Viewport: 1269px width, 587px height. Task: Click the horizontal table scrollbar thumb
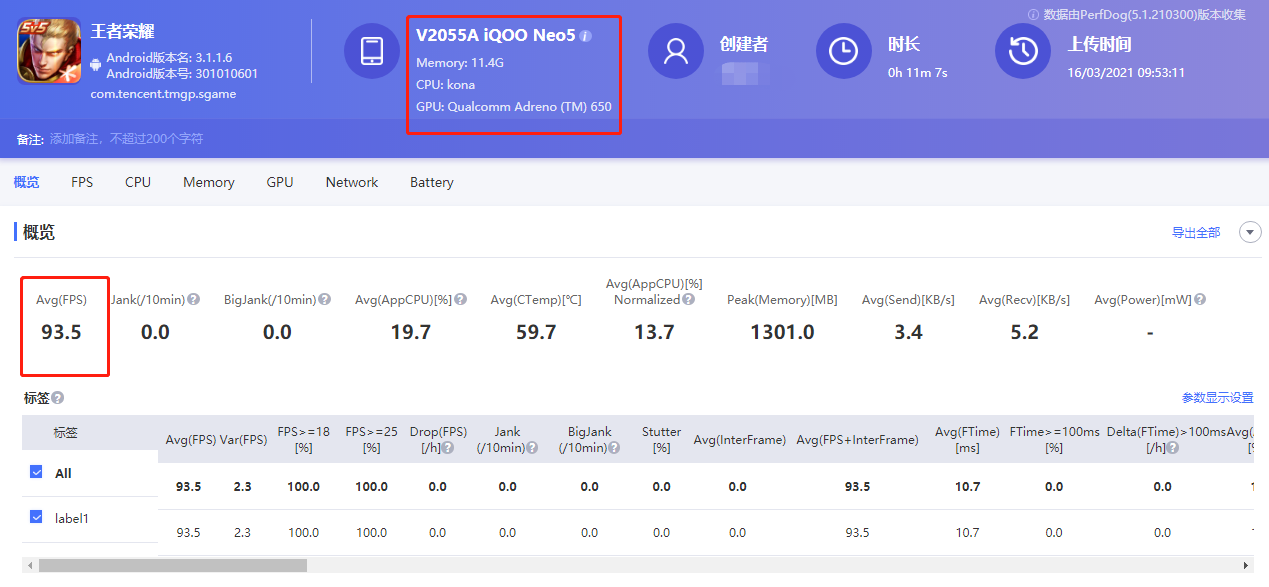pyautogui.click(x=172, y=566)
